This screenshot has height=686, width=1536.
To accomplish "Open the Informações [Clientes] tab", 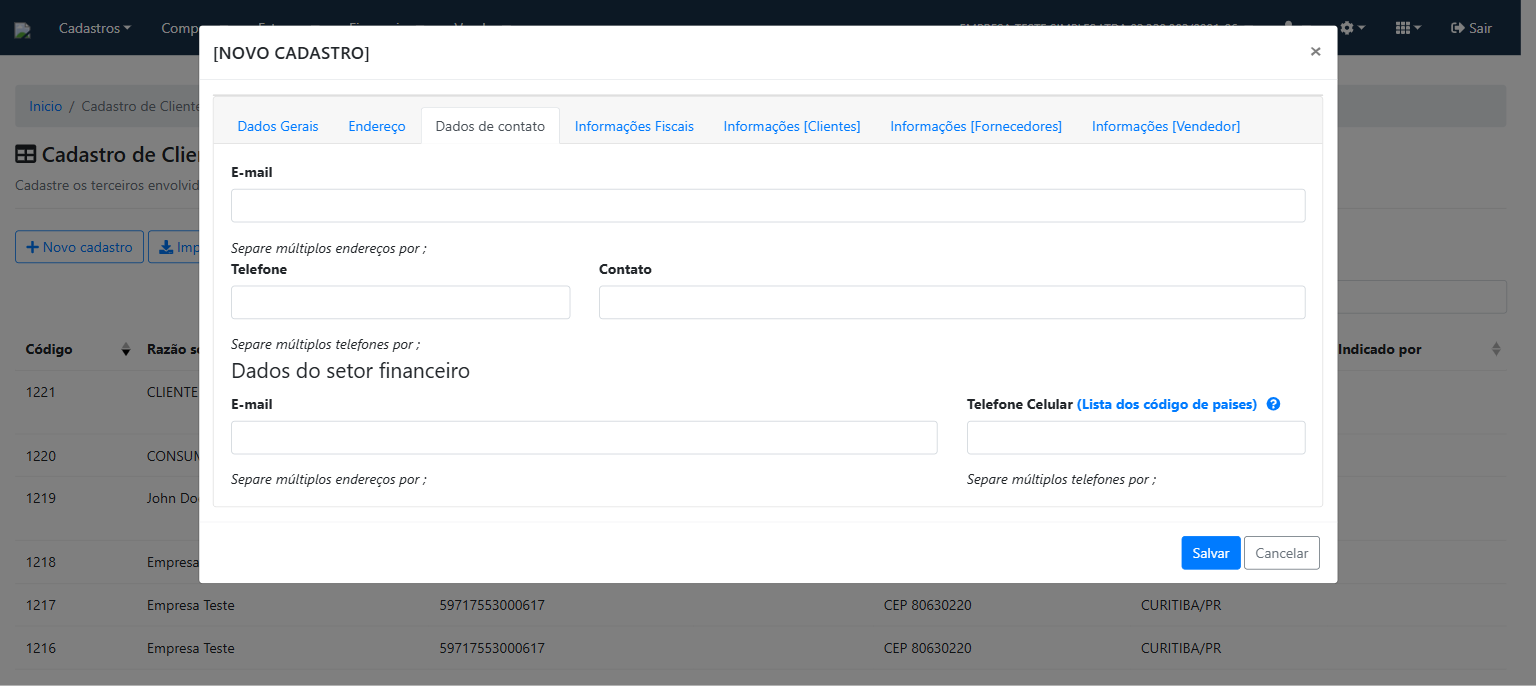I will (x=792, y=126).
